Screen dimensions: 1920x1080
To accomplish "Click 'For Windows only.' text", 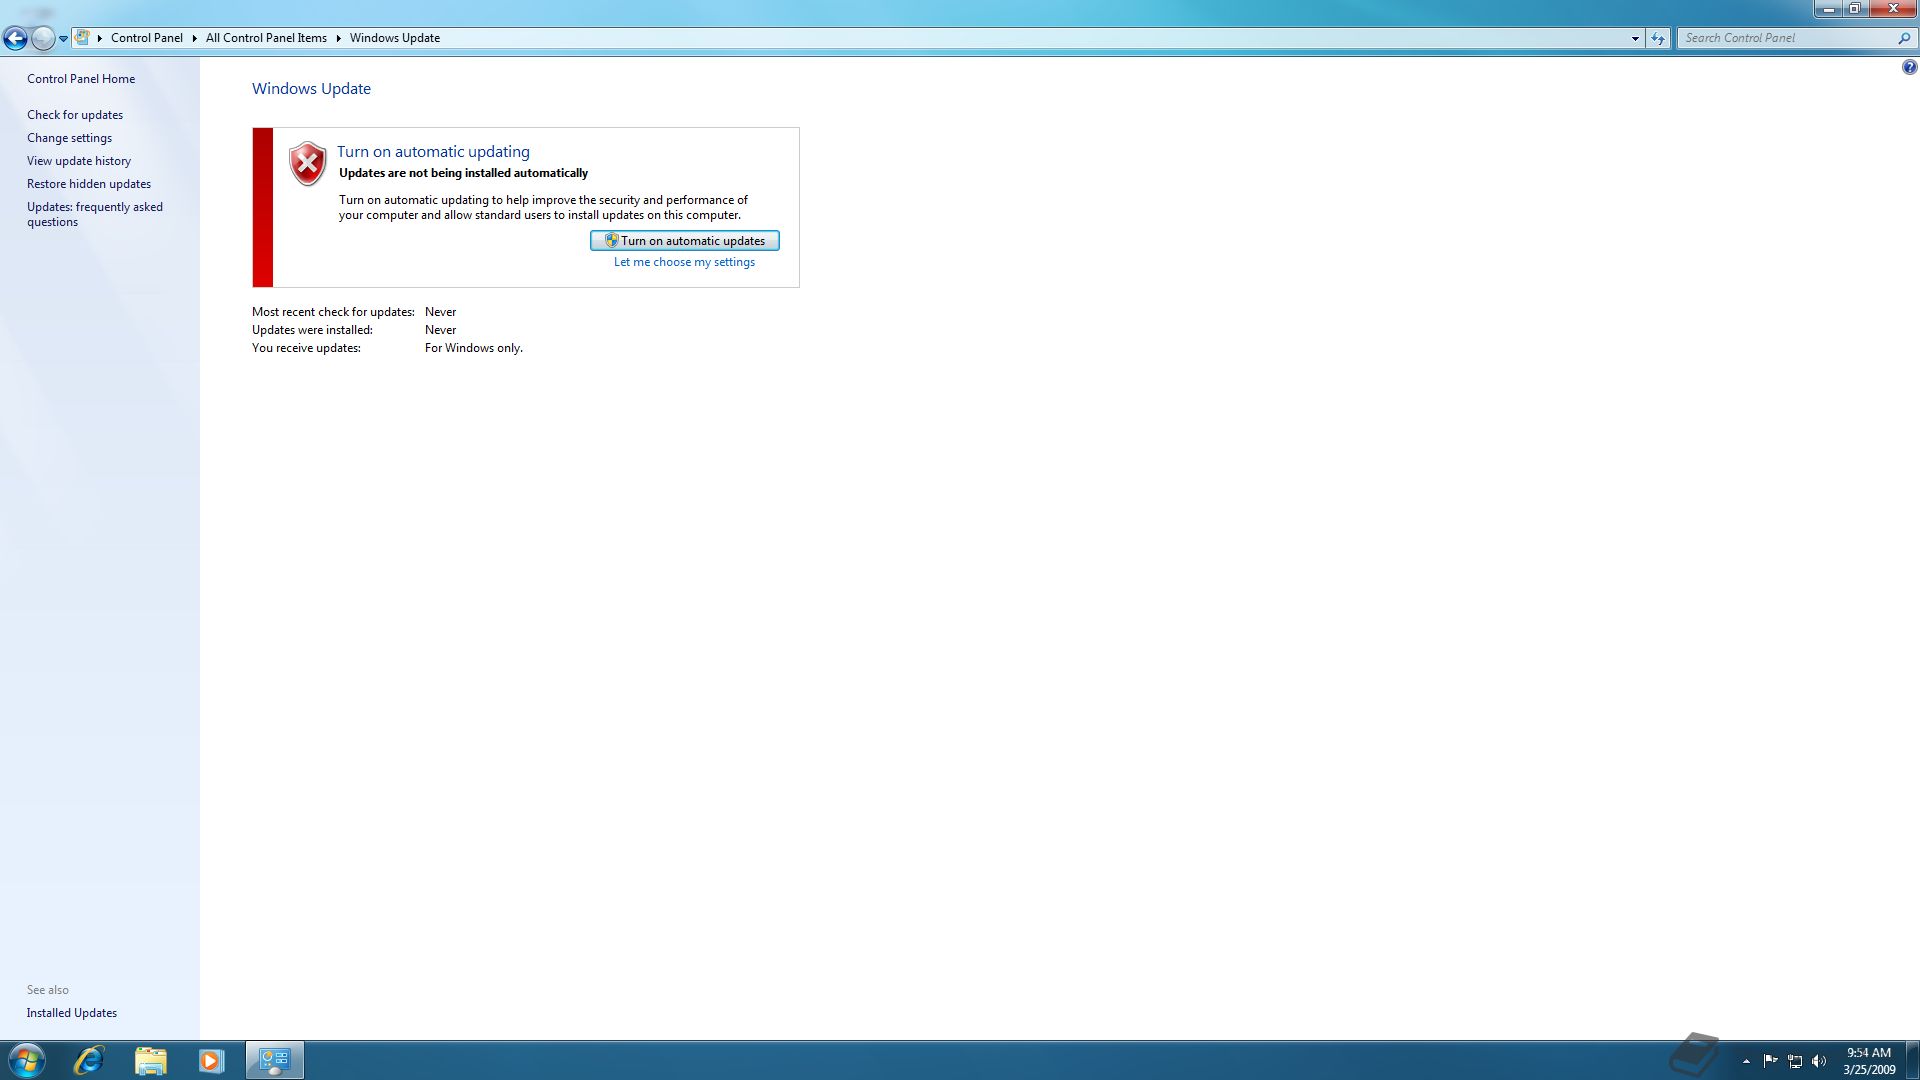I will tap(474, 348).
